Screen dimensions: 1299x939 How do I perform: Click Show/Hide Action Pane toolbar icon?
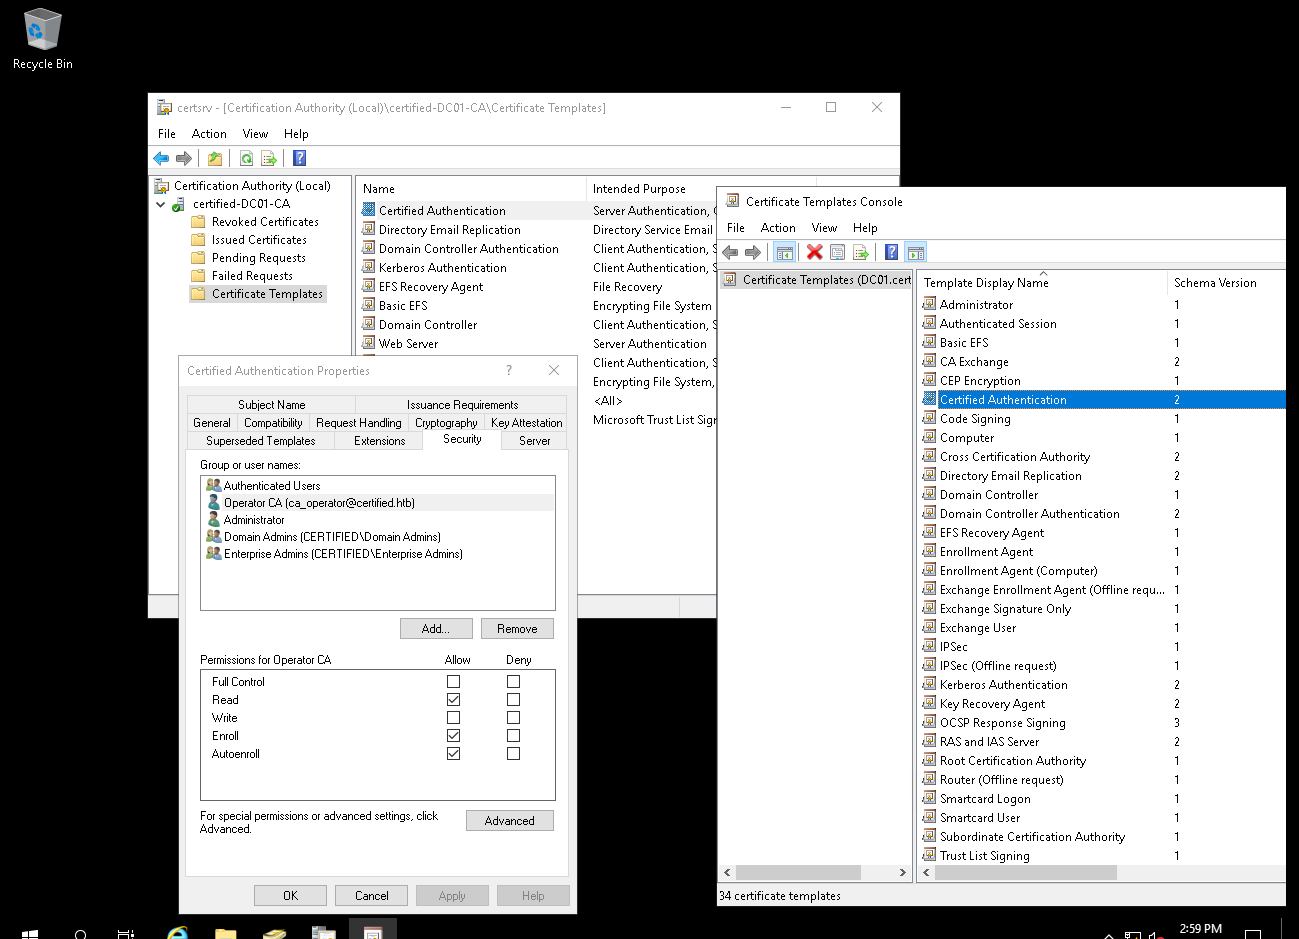[x=916, y=252]
